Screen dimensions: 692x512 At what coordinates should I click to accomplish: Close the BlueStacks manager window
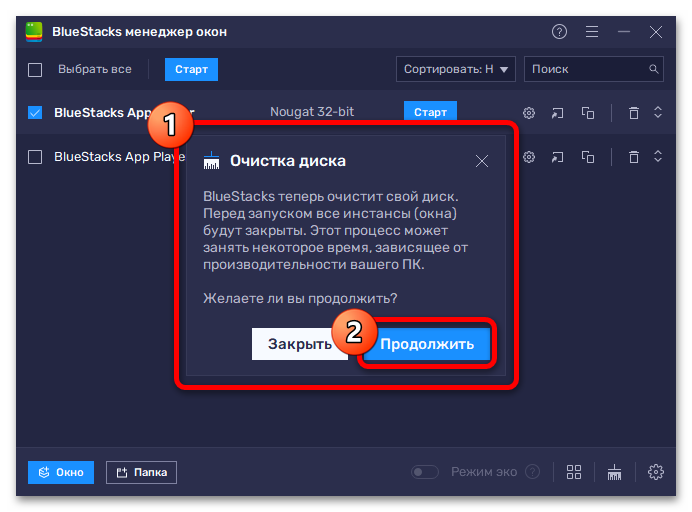[x=656, y=32]
